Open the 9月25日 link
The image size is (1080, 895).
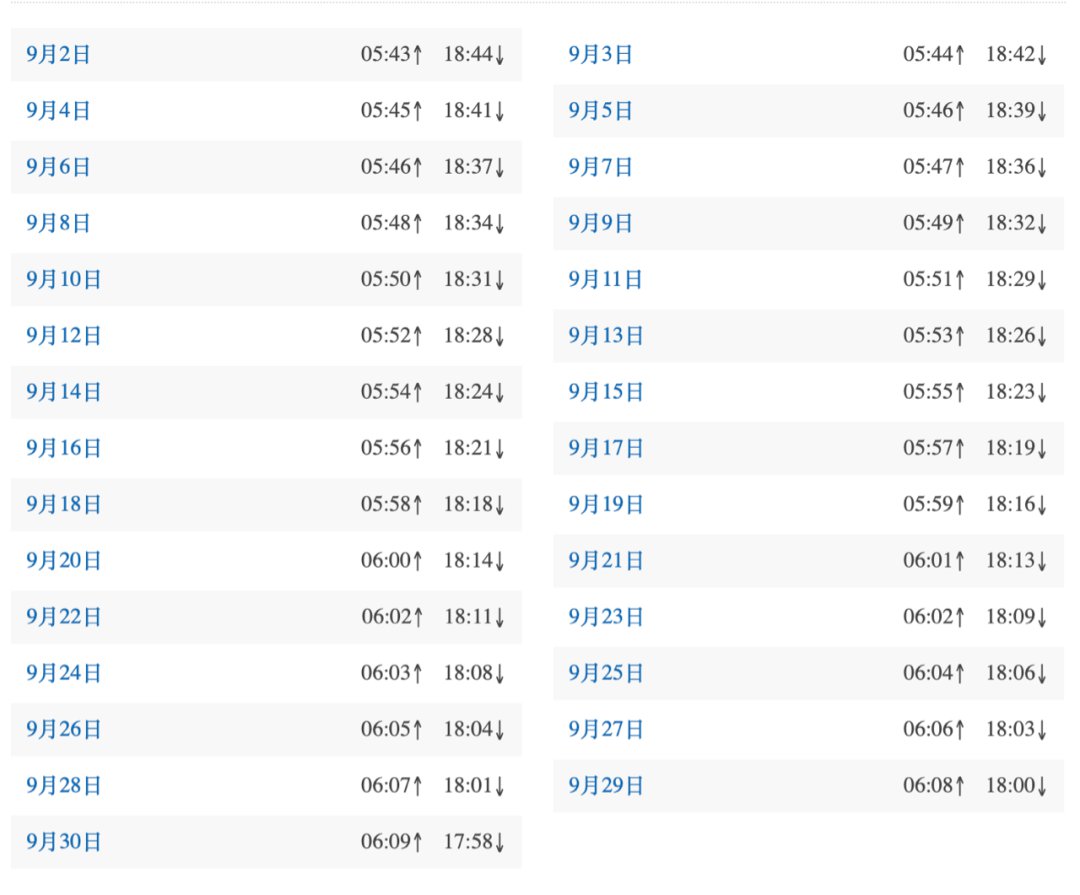click(606, 673)
